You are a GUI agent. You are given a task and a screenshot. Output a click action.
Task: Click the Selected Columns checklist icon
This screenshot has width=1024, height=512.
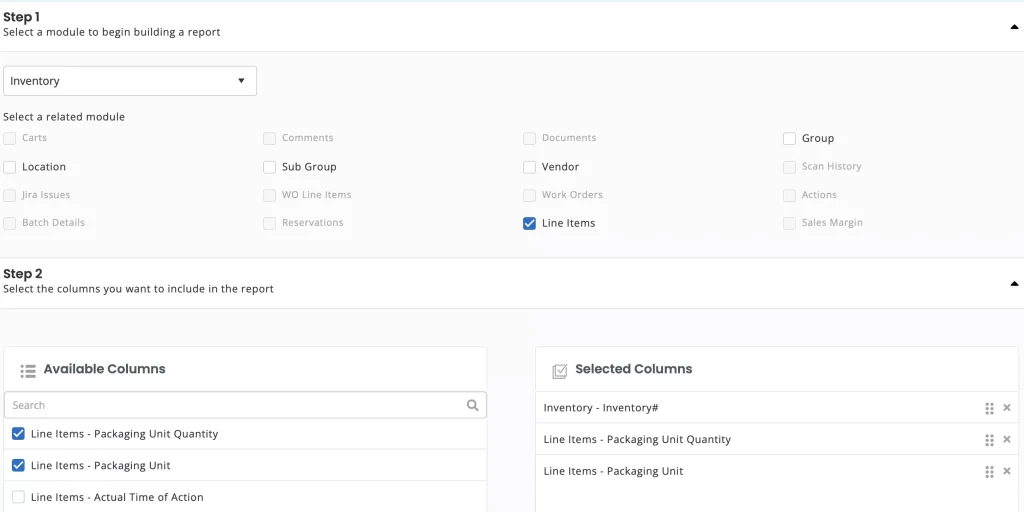tap(560, 371)
